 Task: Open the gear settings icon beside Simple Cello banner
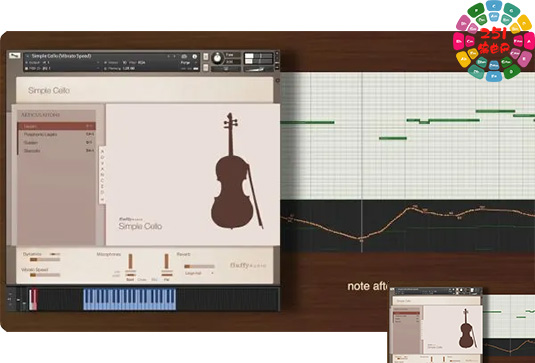click(x=277, y=81)
